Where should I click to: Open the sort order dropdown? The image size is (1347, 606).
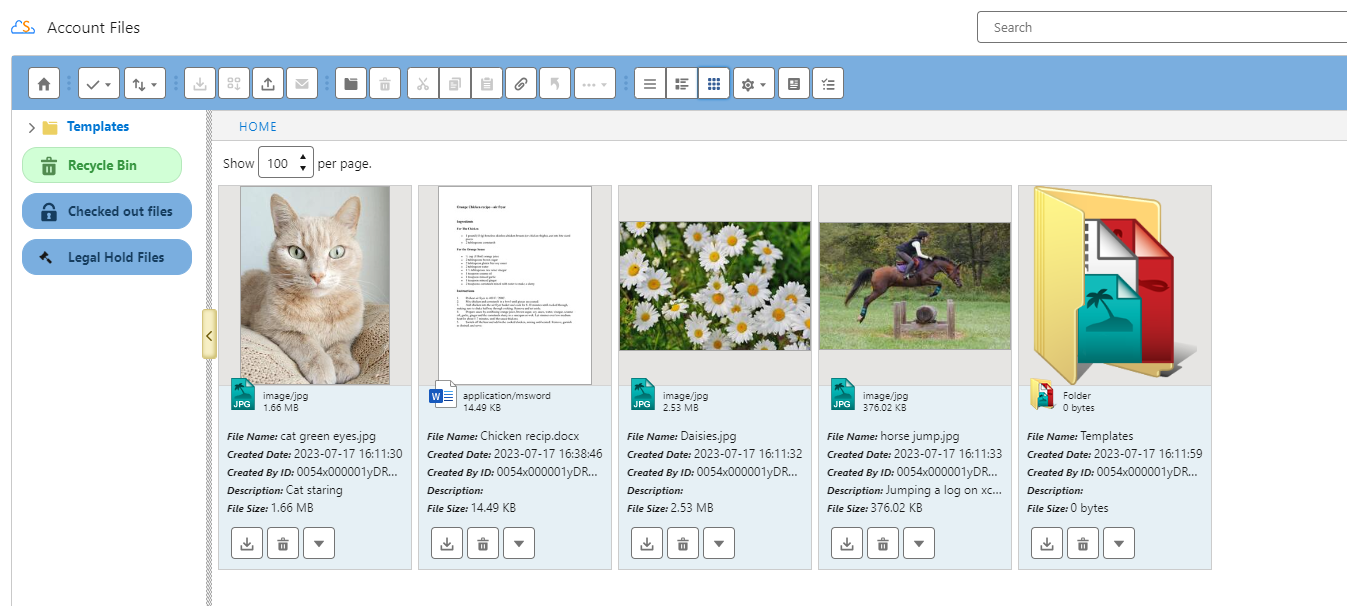point(145,84)
